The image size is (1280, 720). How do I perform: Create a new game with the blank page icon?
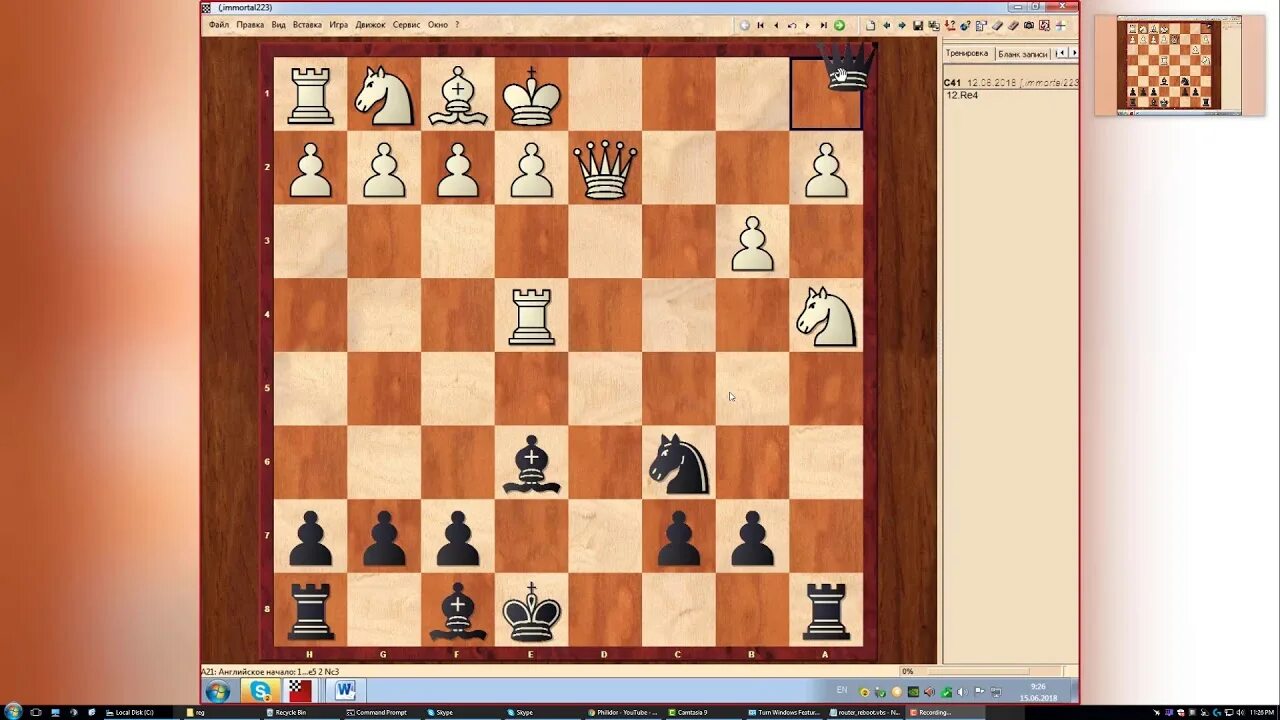click(x=870, y=25)
